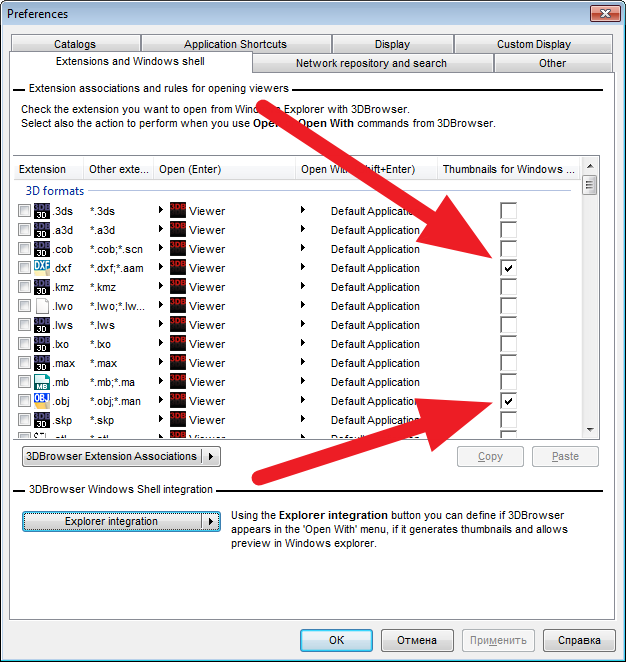Click the MB Maya file icon
The image size is (626, 662).
42,382
